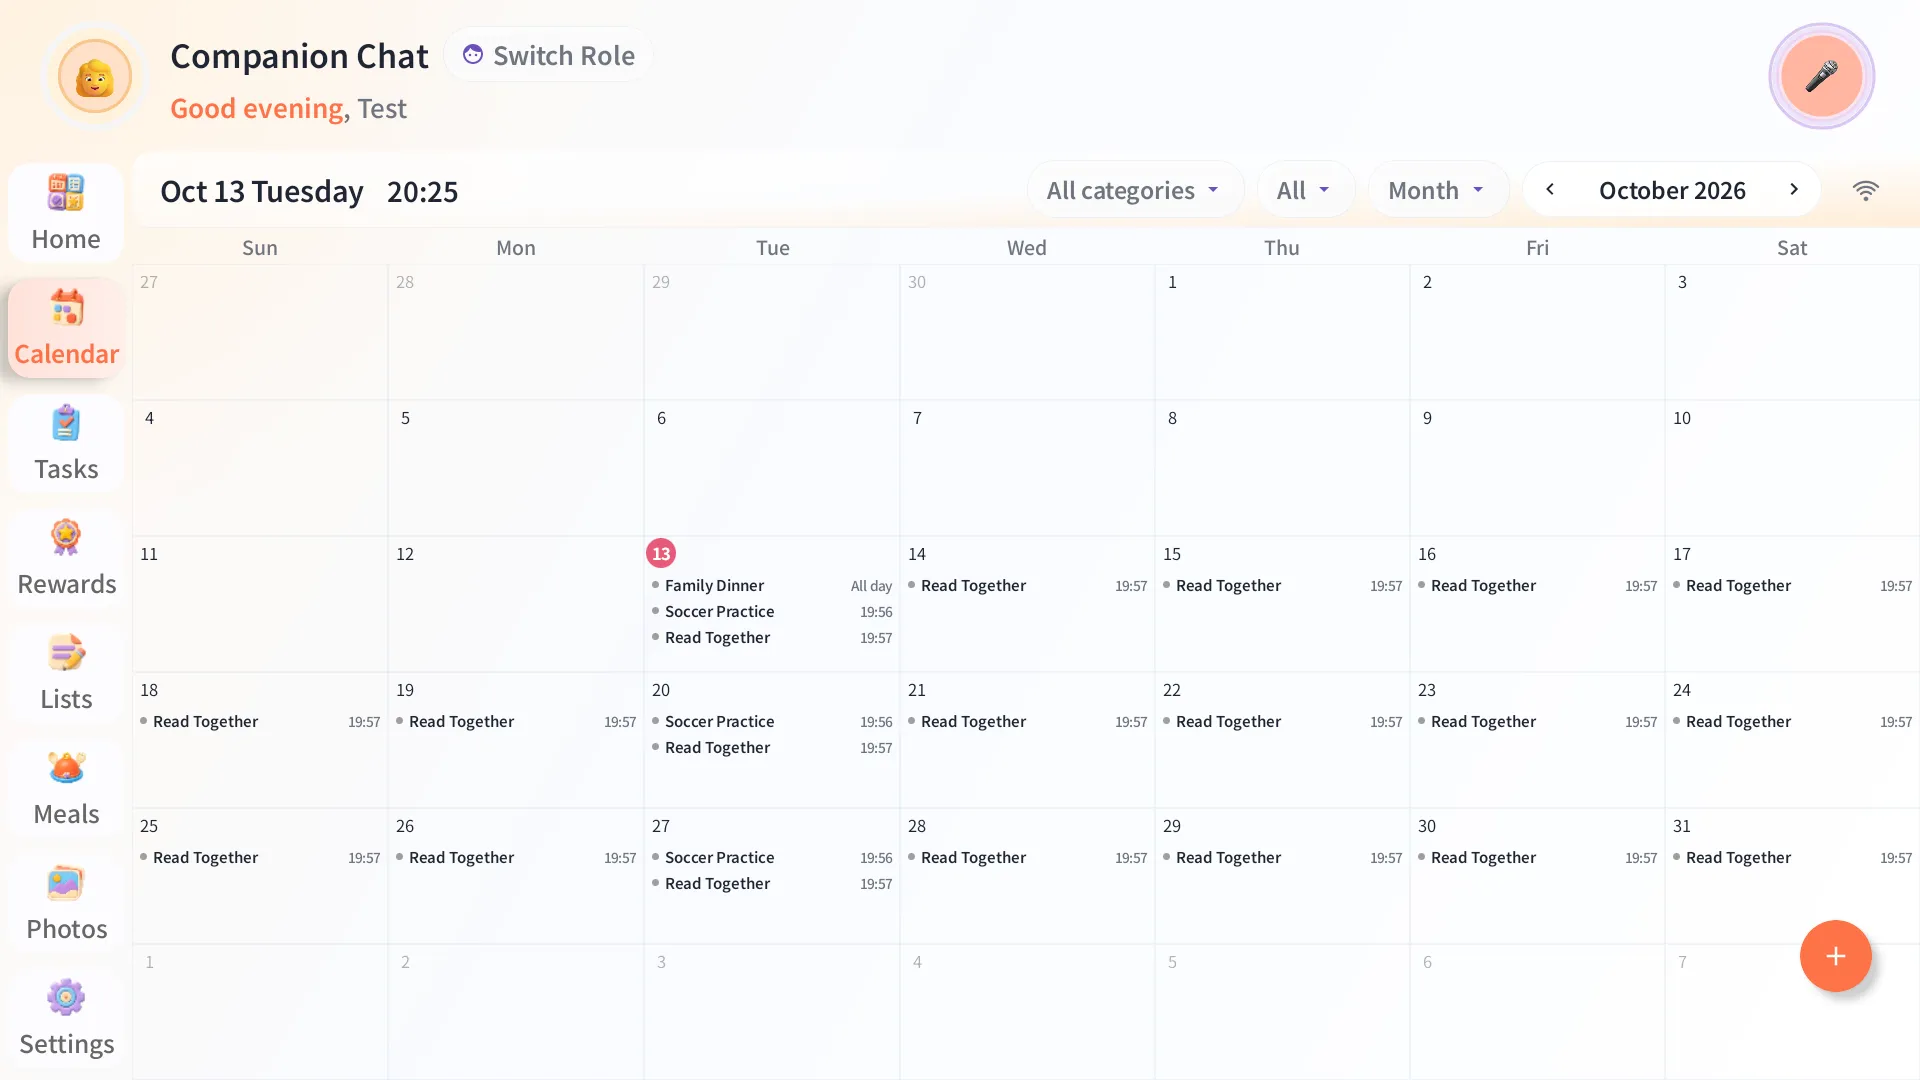Open the Month view dropdown
1920x1080 pixels.
(1437, 190)
